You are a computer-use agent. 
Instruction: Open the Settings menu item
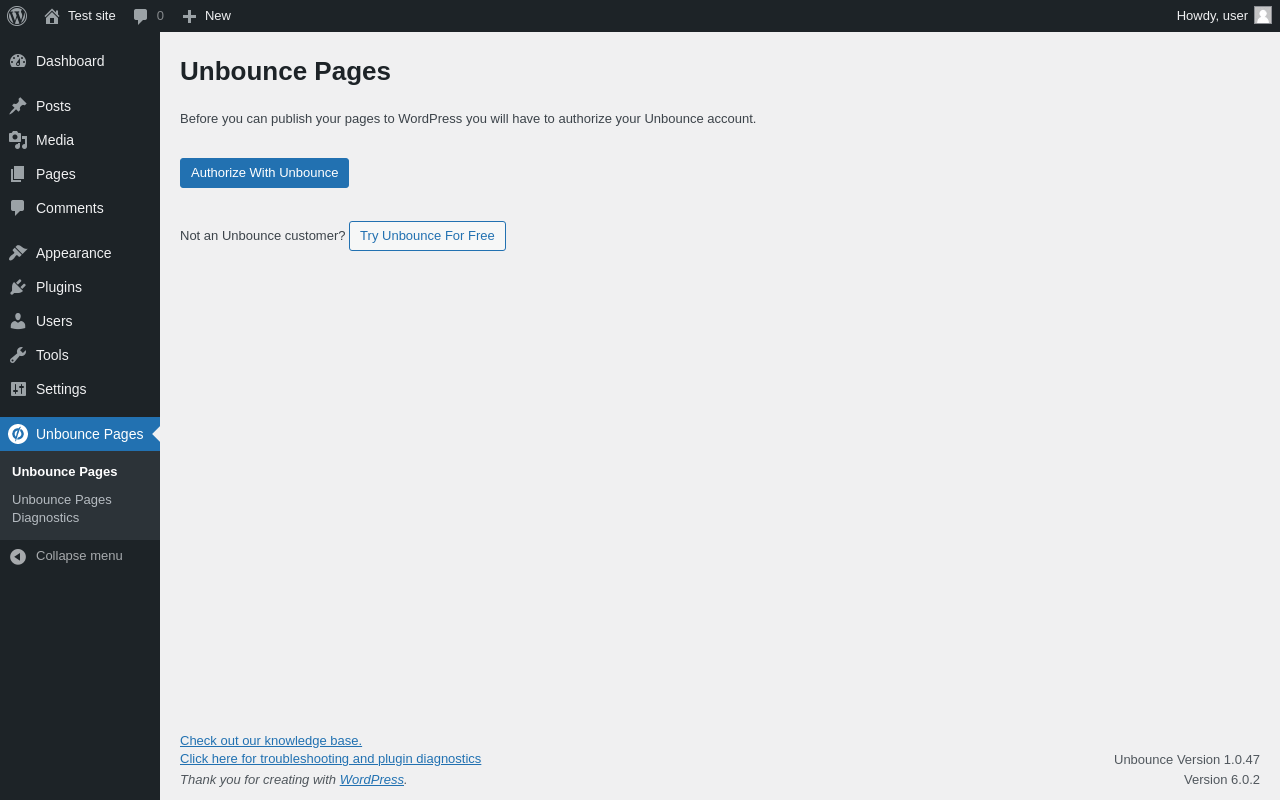[61, 389]
